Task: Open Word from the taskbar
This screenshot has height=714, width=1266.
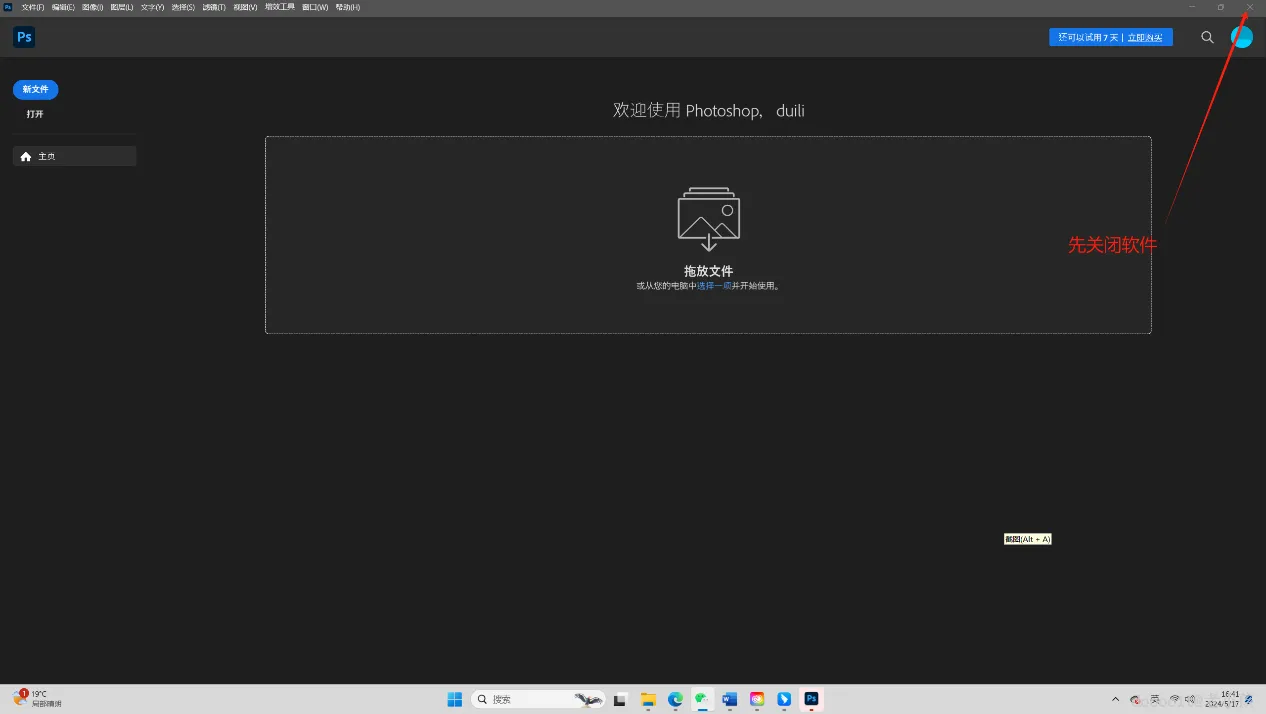Action: [729, 699]
